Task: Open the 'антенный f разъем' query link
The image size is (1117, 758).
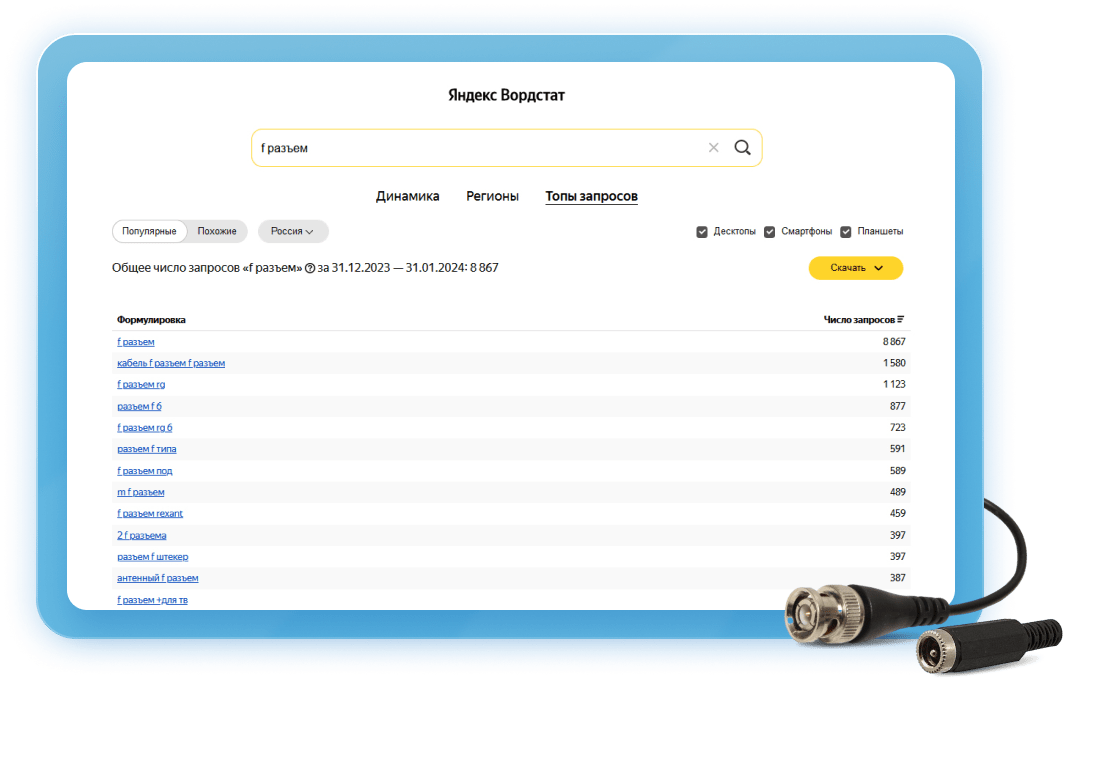Action: click(x=157, y=578)
